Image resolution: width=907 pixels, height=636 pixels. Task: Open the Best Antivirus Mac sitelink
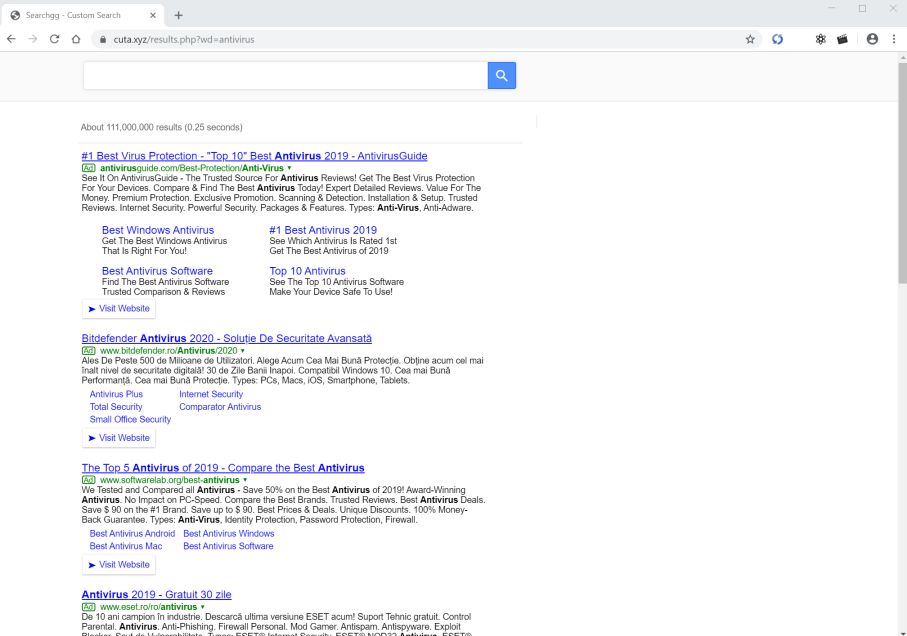(126, 546)
